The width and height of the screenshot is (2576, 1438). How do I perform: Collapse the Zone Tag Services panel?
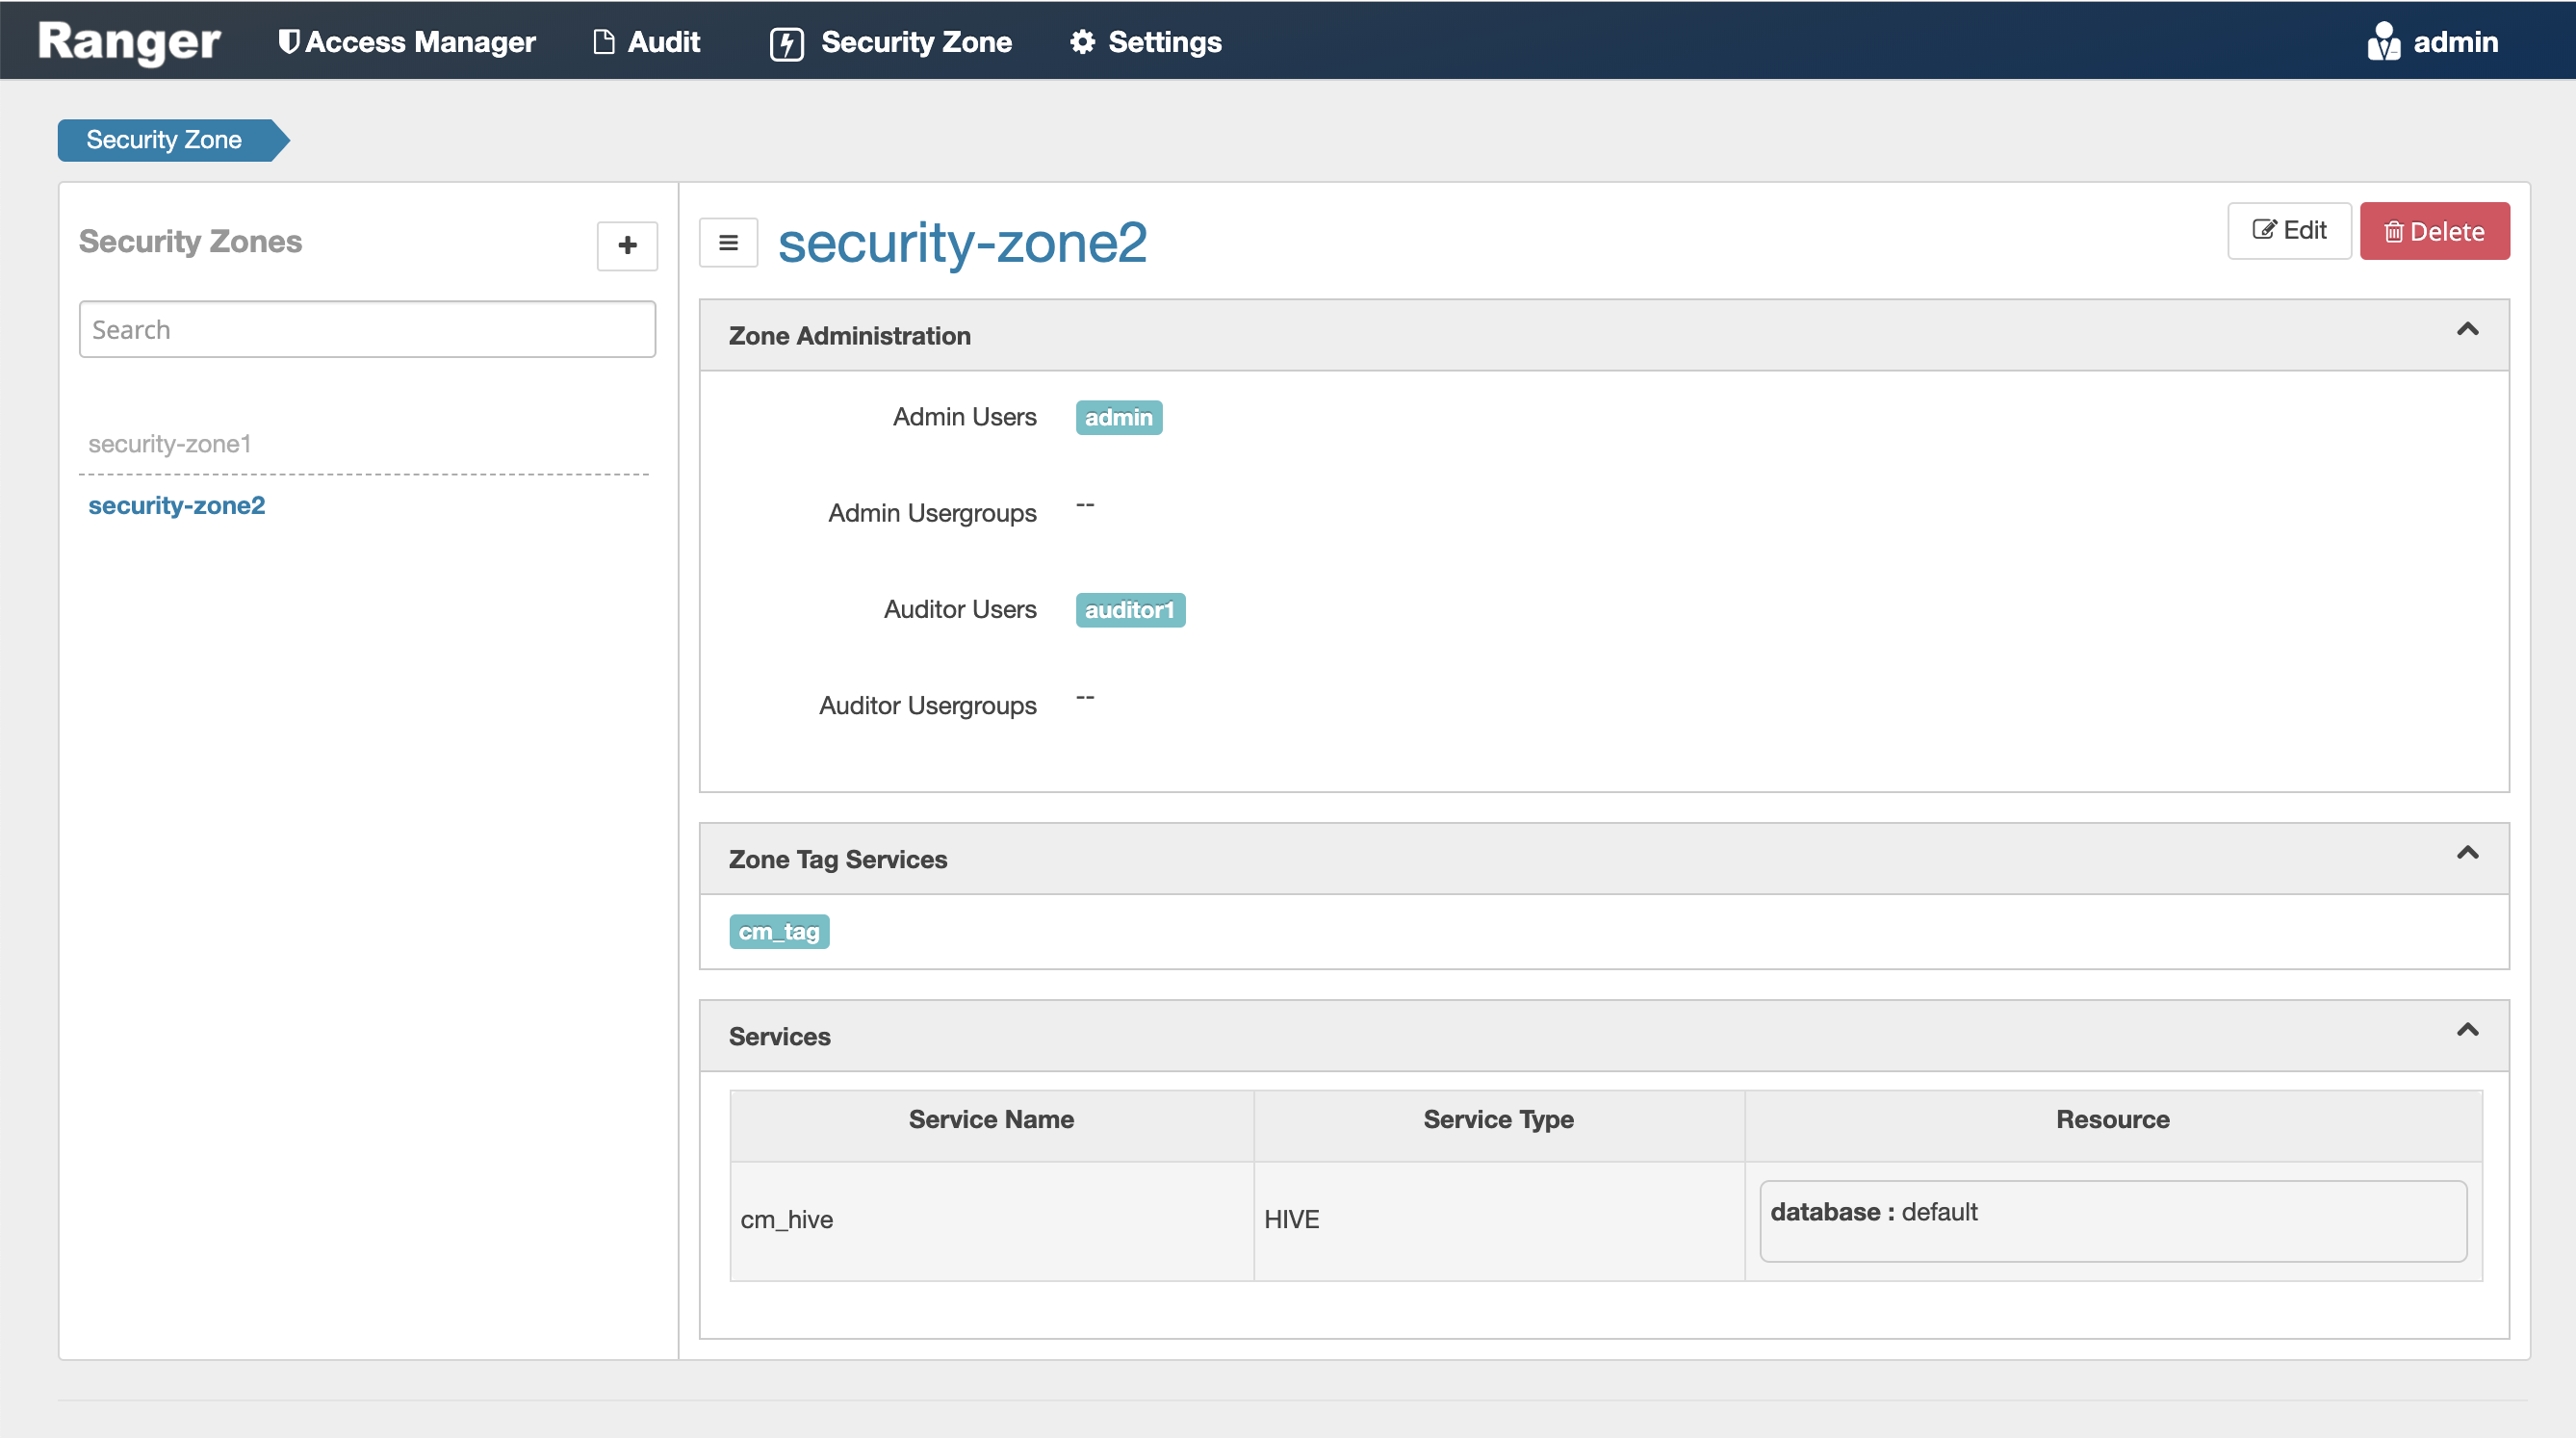pos(2467,853)
